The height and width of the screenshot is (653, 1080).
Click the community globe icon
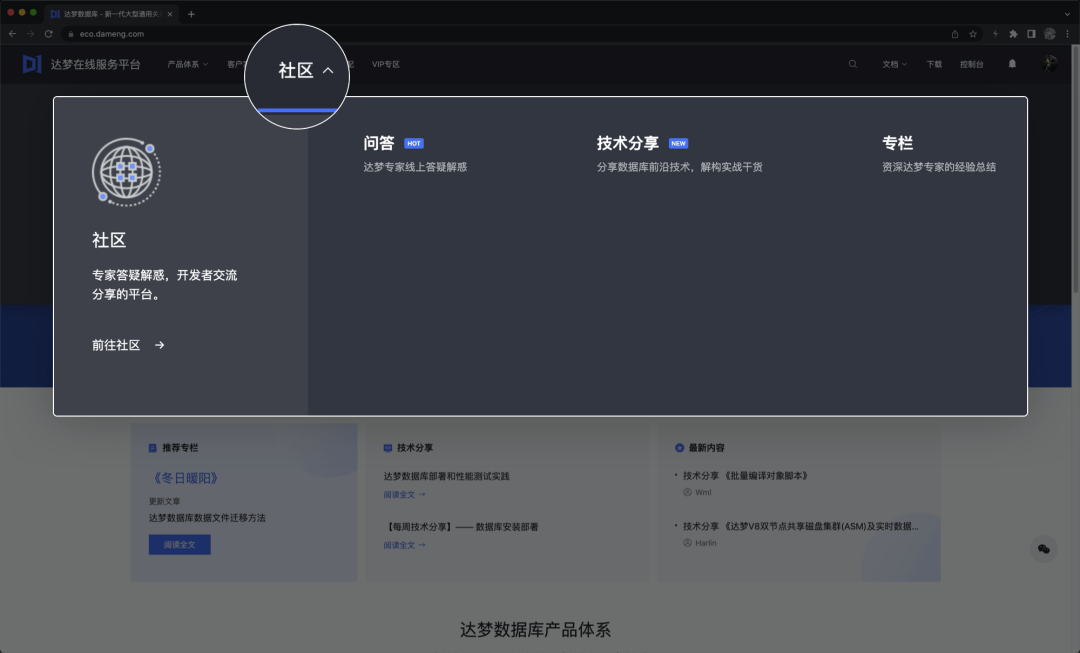pos(127,172)
